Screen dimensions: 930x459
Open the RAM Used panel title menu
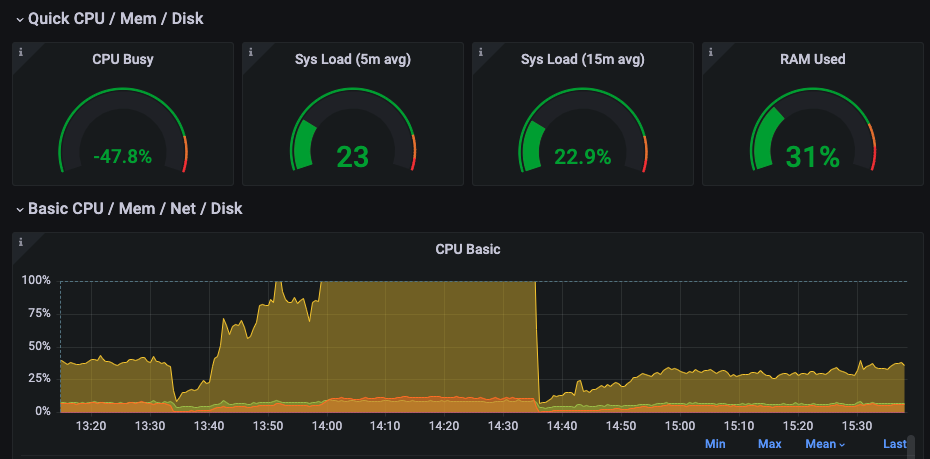[x=813, y=59]
